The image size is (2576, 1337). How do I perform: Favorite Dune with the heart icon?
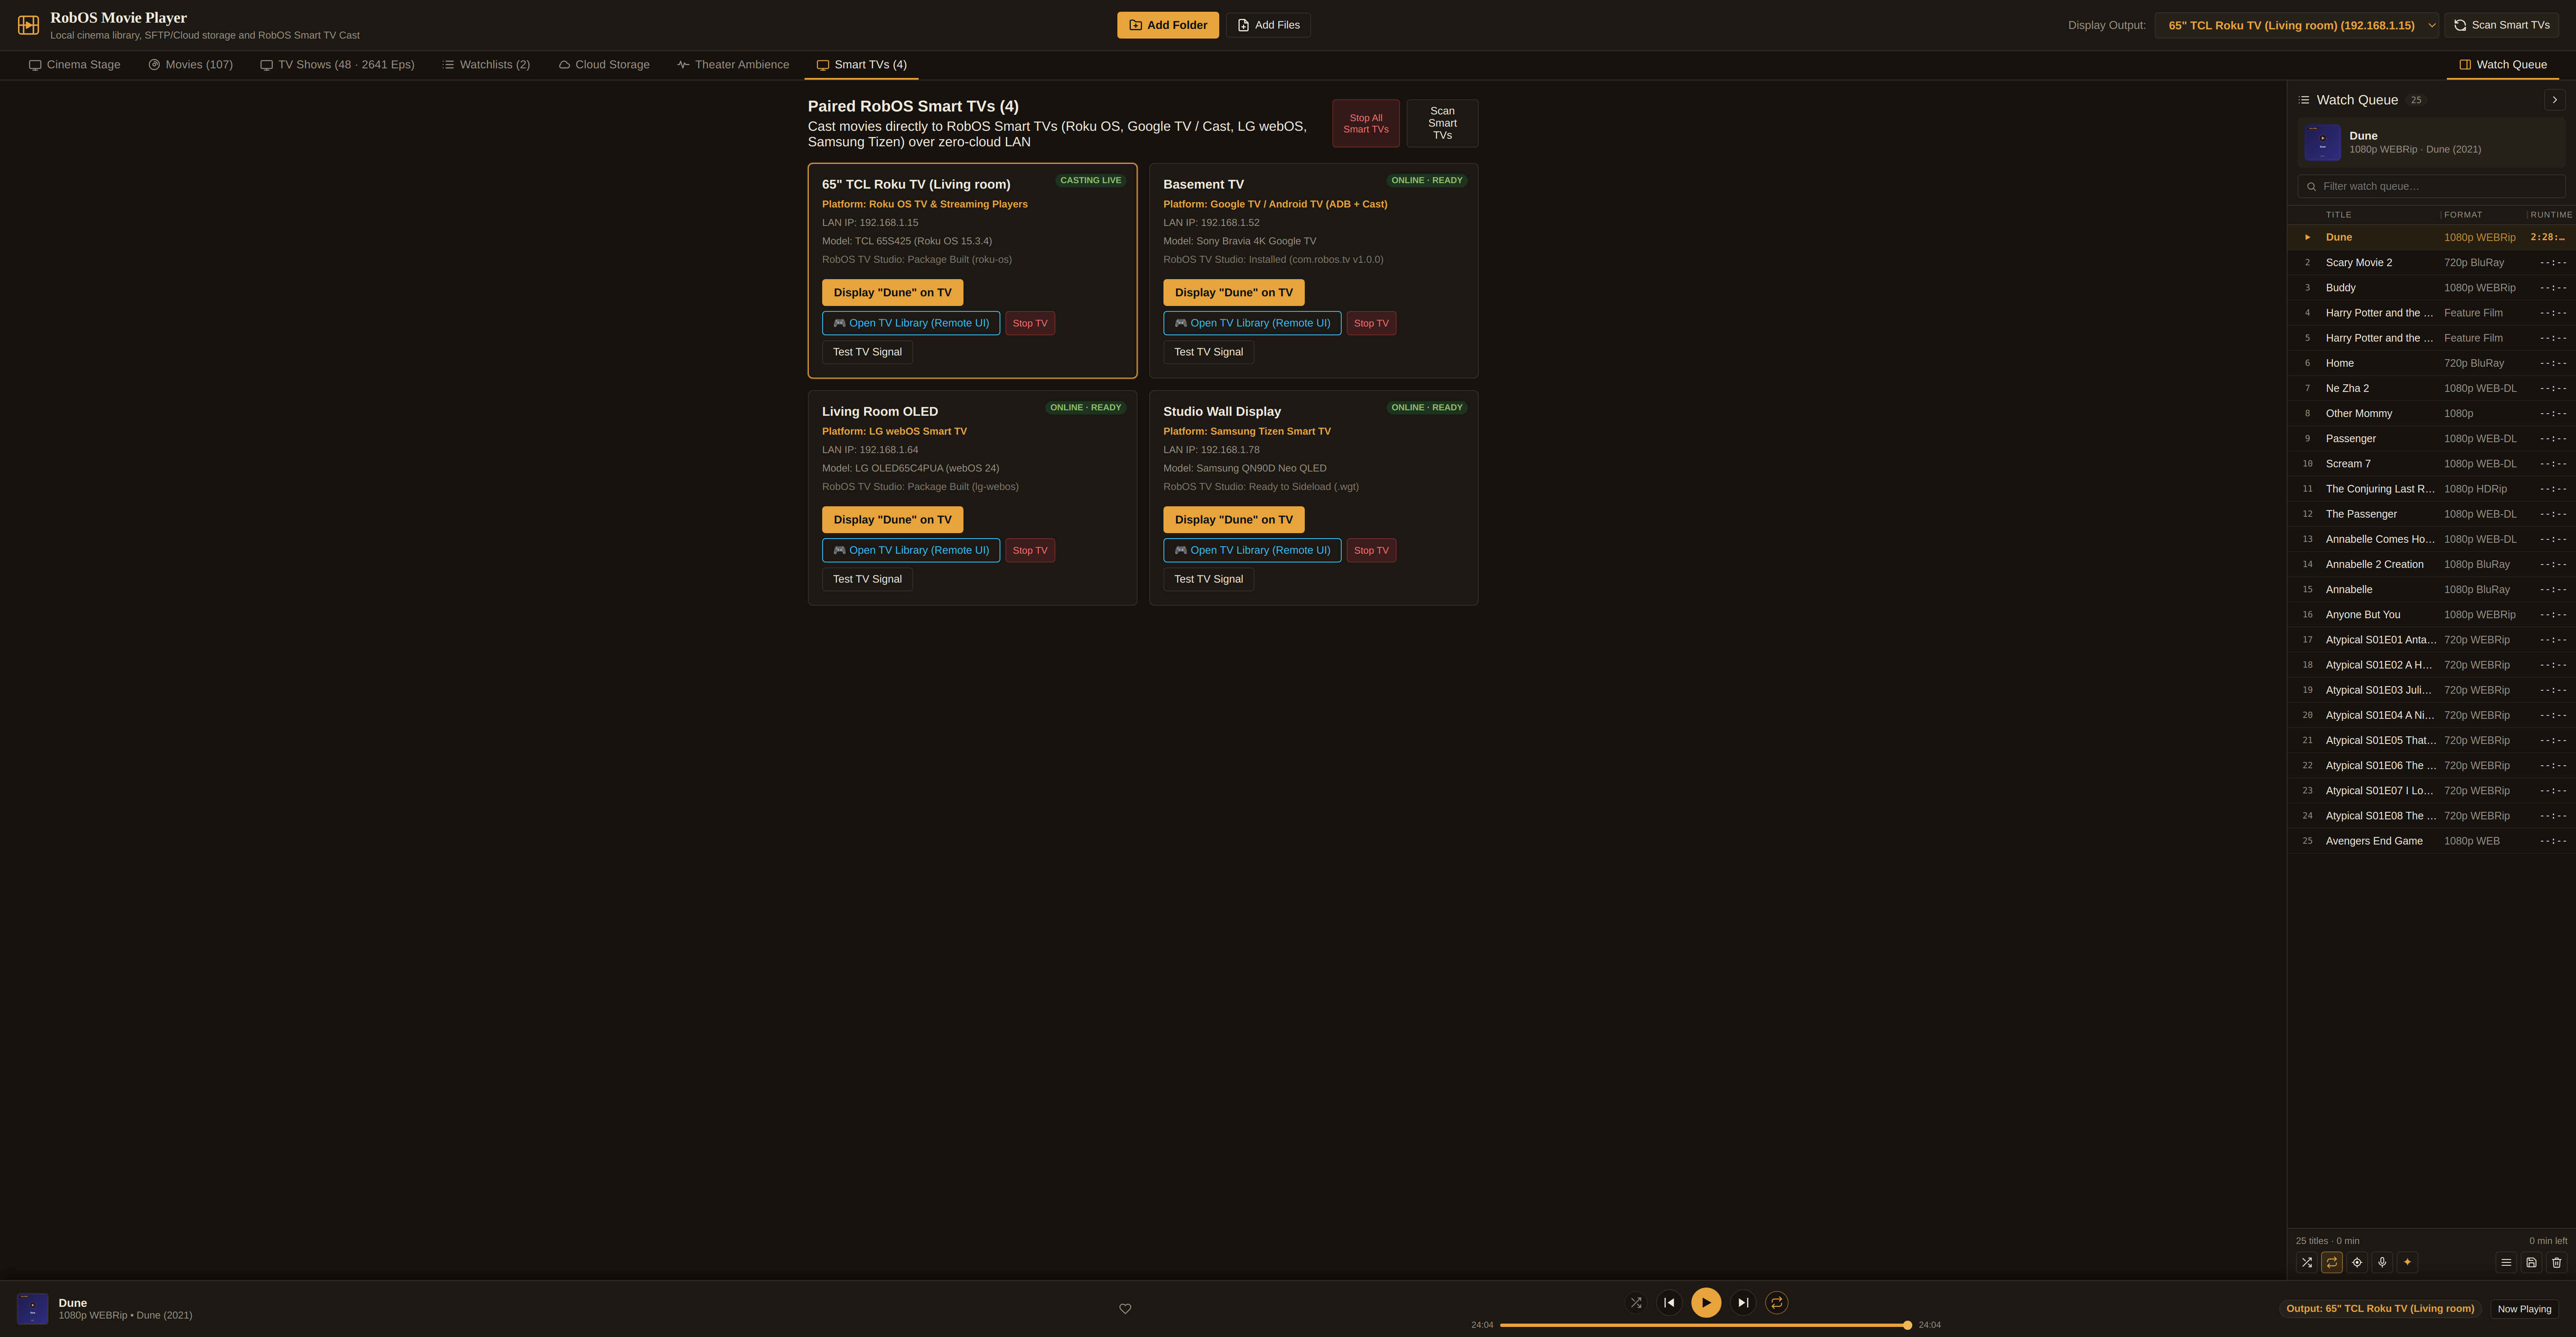[x=1125, y=1308]
